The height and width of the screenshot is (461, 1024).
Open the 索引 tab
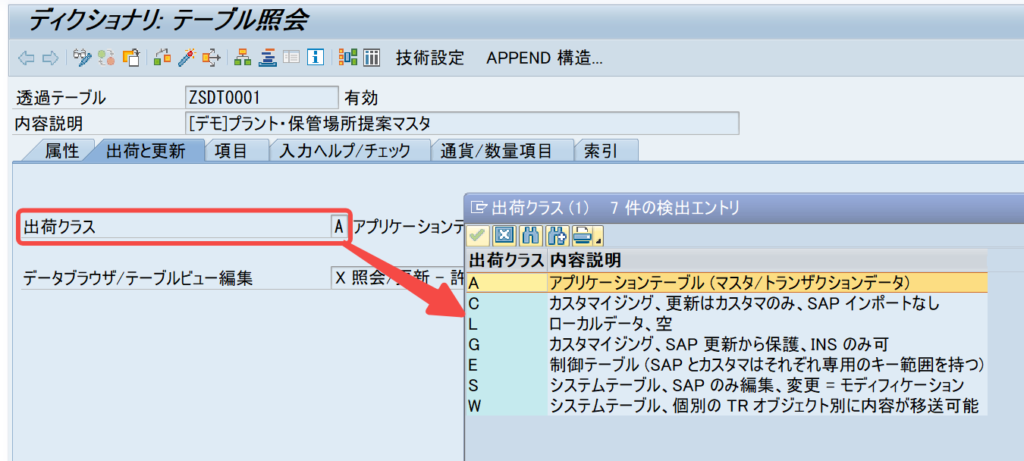[x=600, y=151]
